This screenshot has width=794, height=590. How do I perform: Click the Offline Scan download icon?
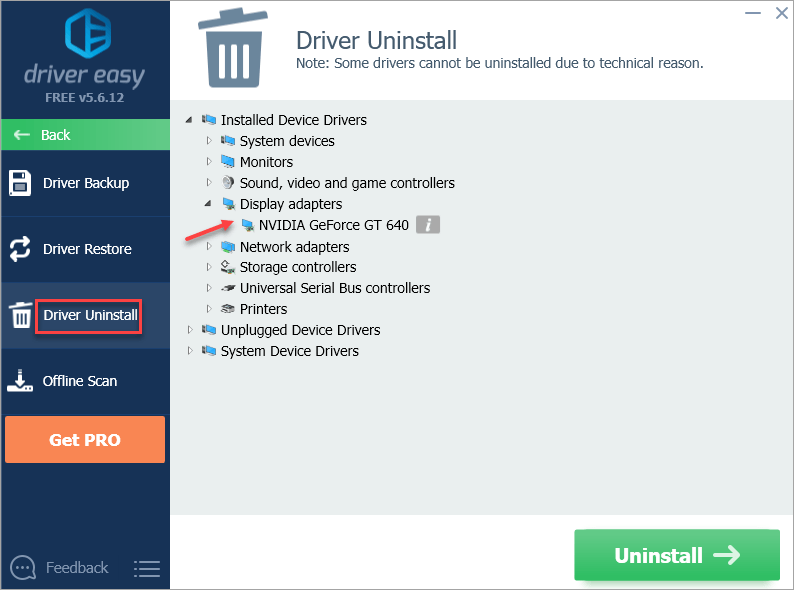point(20,381)
